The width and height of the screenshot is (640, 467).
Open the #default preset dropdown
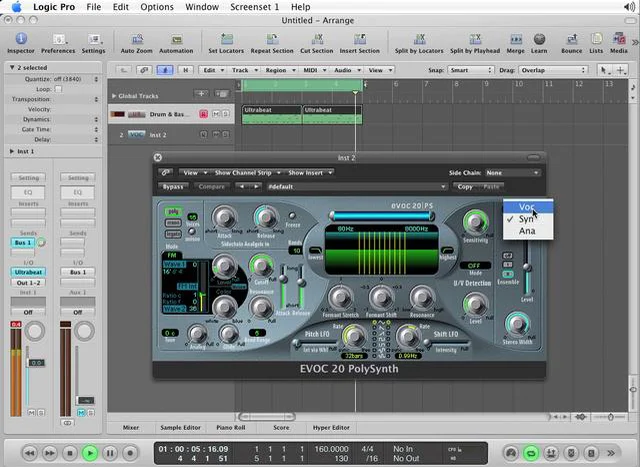tap(356, 187)
